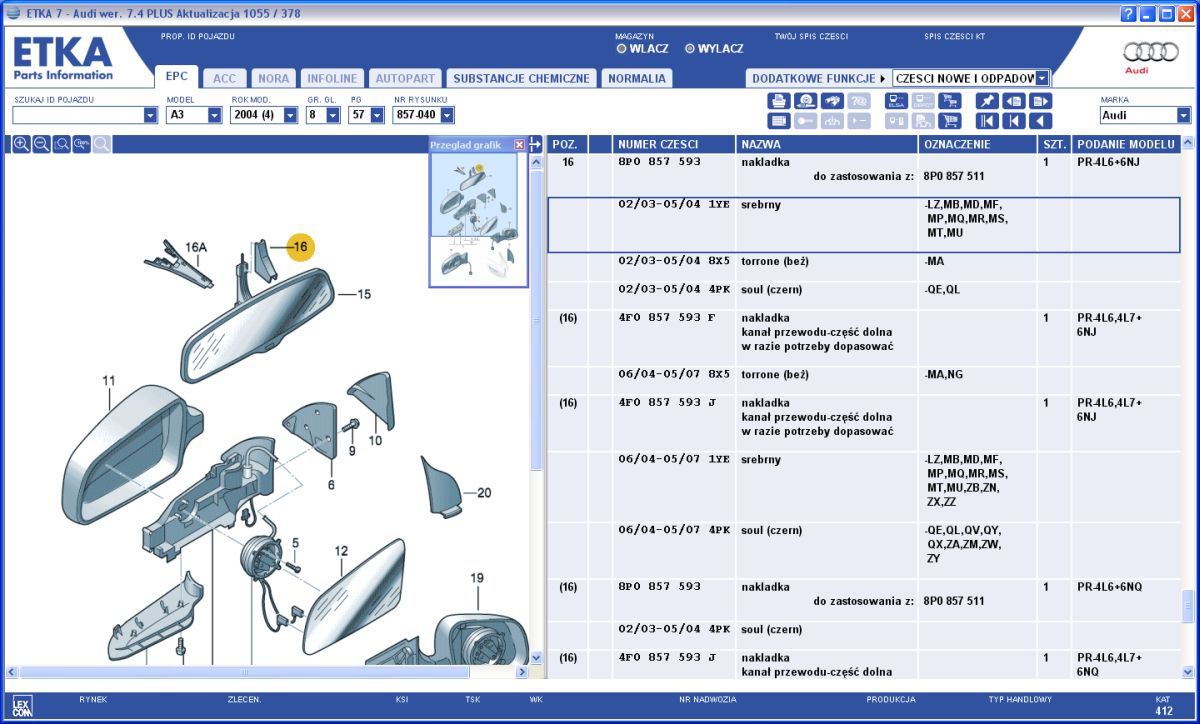This screenshot has width=1200, height=724.
Task: Click the lower shopping cart icon
Action: (x=950, y=121)
